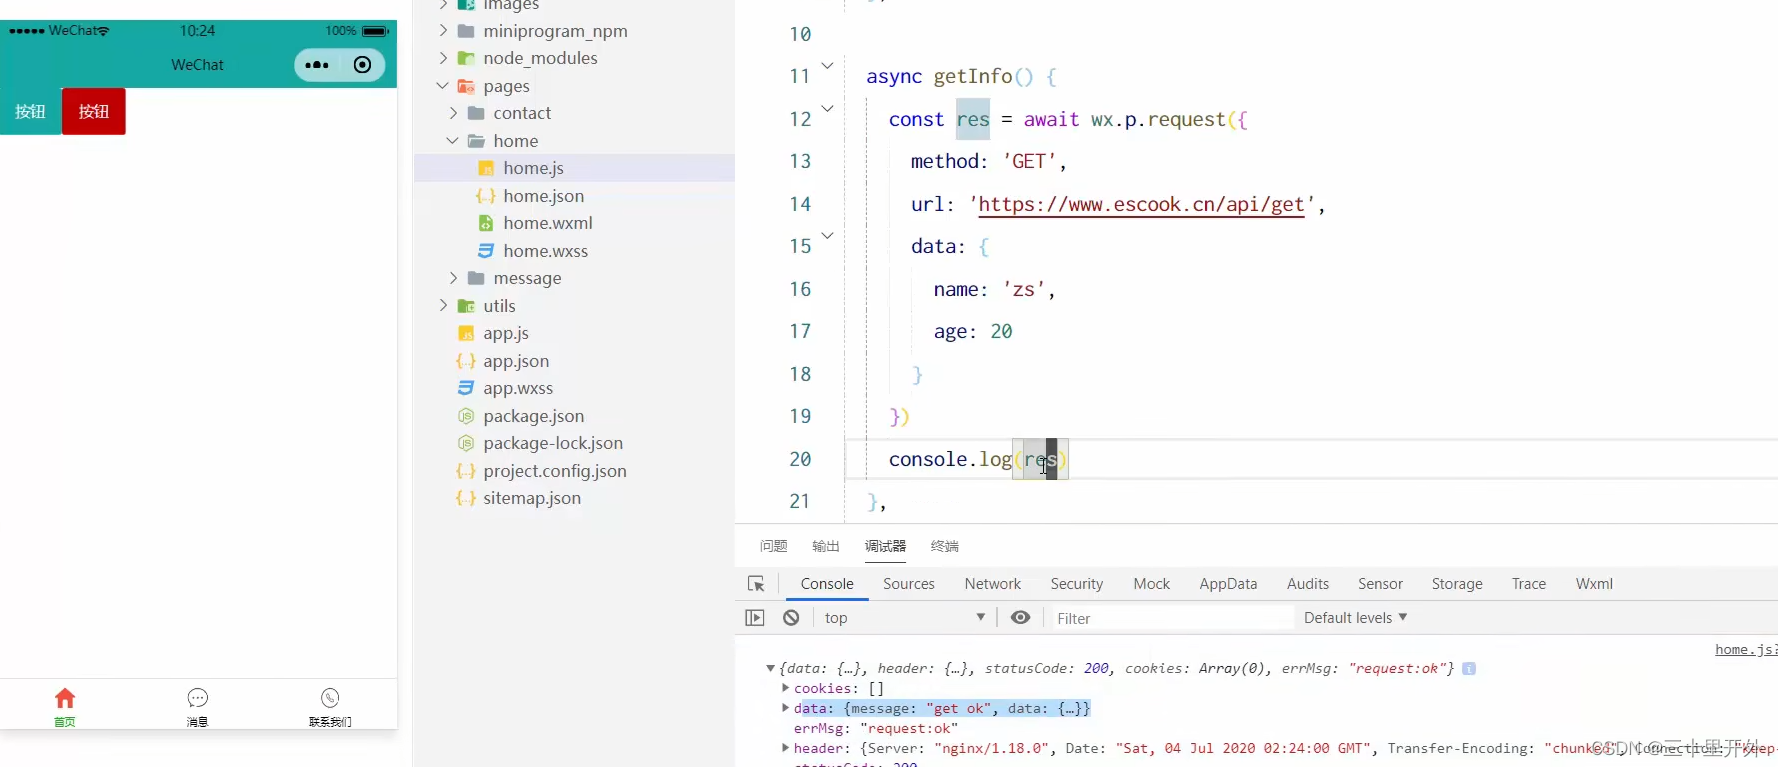The width and height of the screenshot is (1778, 767).
Task: Open the top context dropdown
Action: pyautogui.click(x=905, y=618)
